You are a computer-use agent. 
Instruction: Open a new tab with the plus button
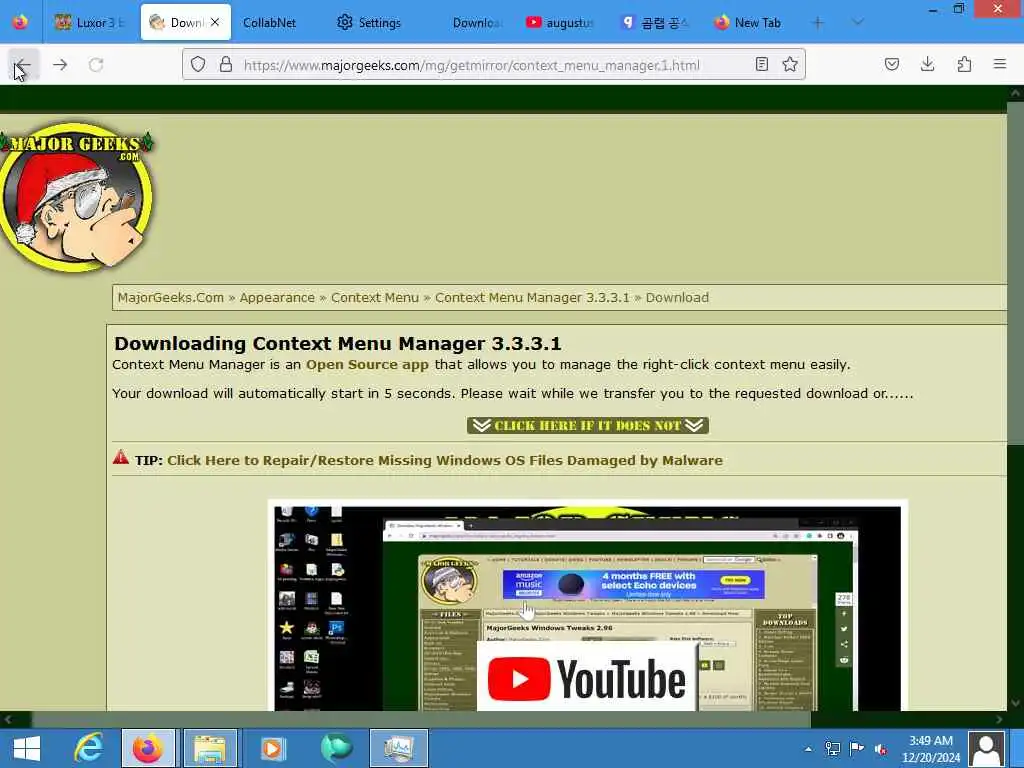(x=817, y=22)
